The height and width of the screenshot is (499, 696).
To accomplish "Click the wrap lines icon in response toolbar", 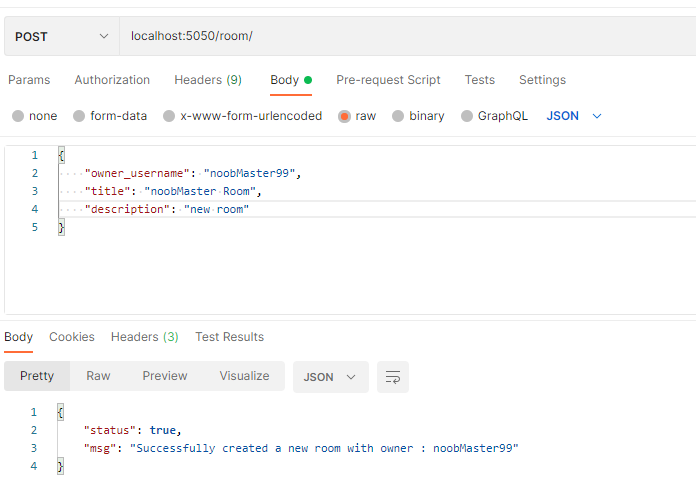I will point(393,377).
